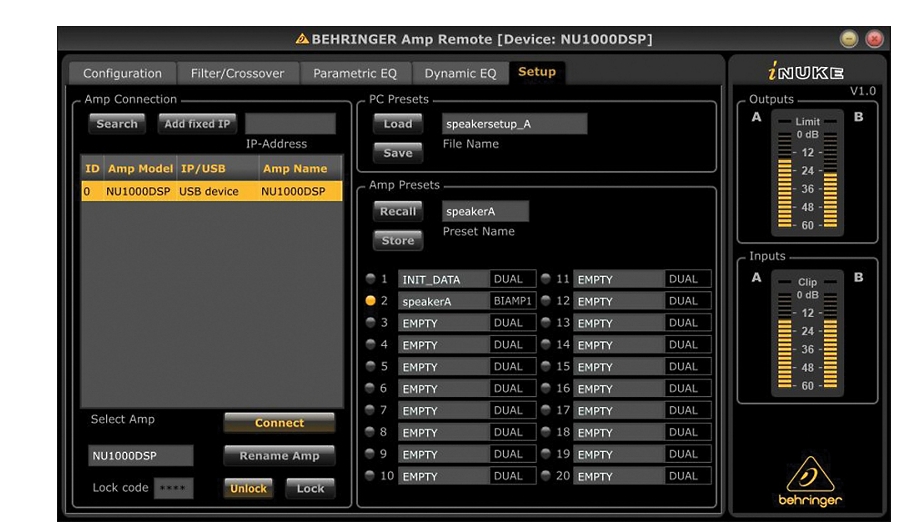Viewport: 920px width, 529px height.
Task: Click the Amp Name column header
Action: tap(300, 169)
